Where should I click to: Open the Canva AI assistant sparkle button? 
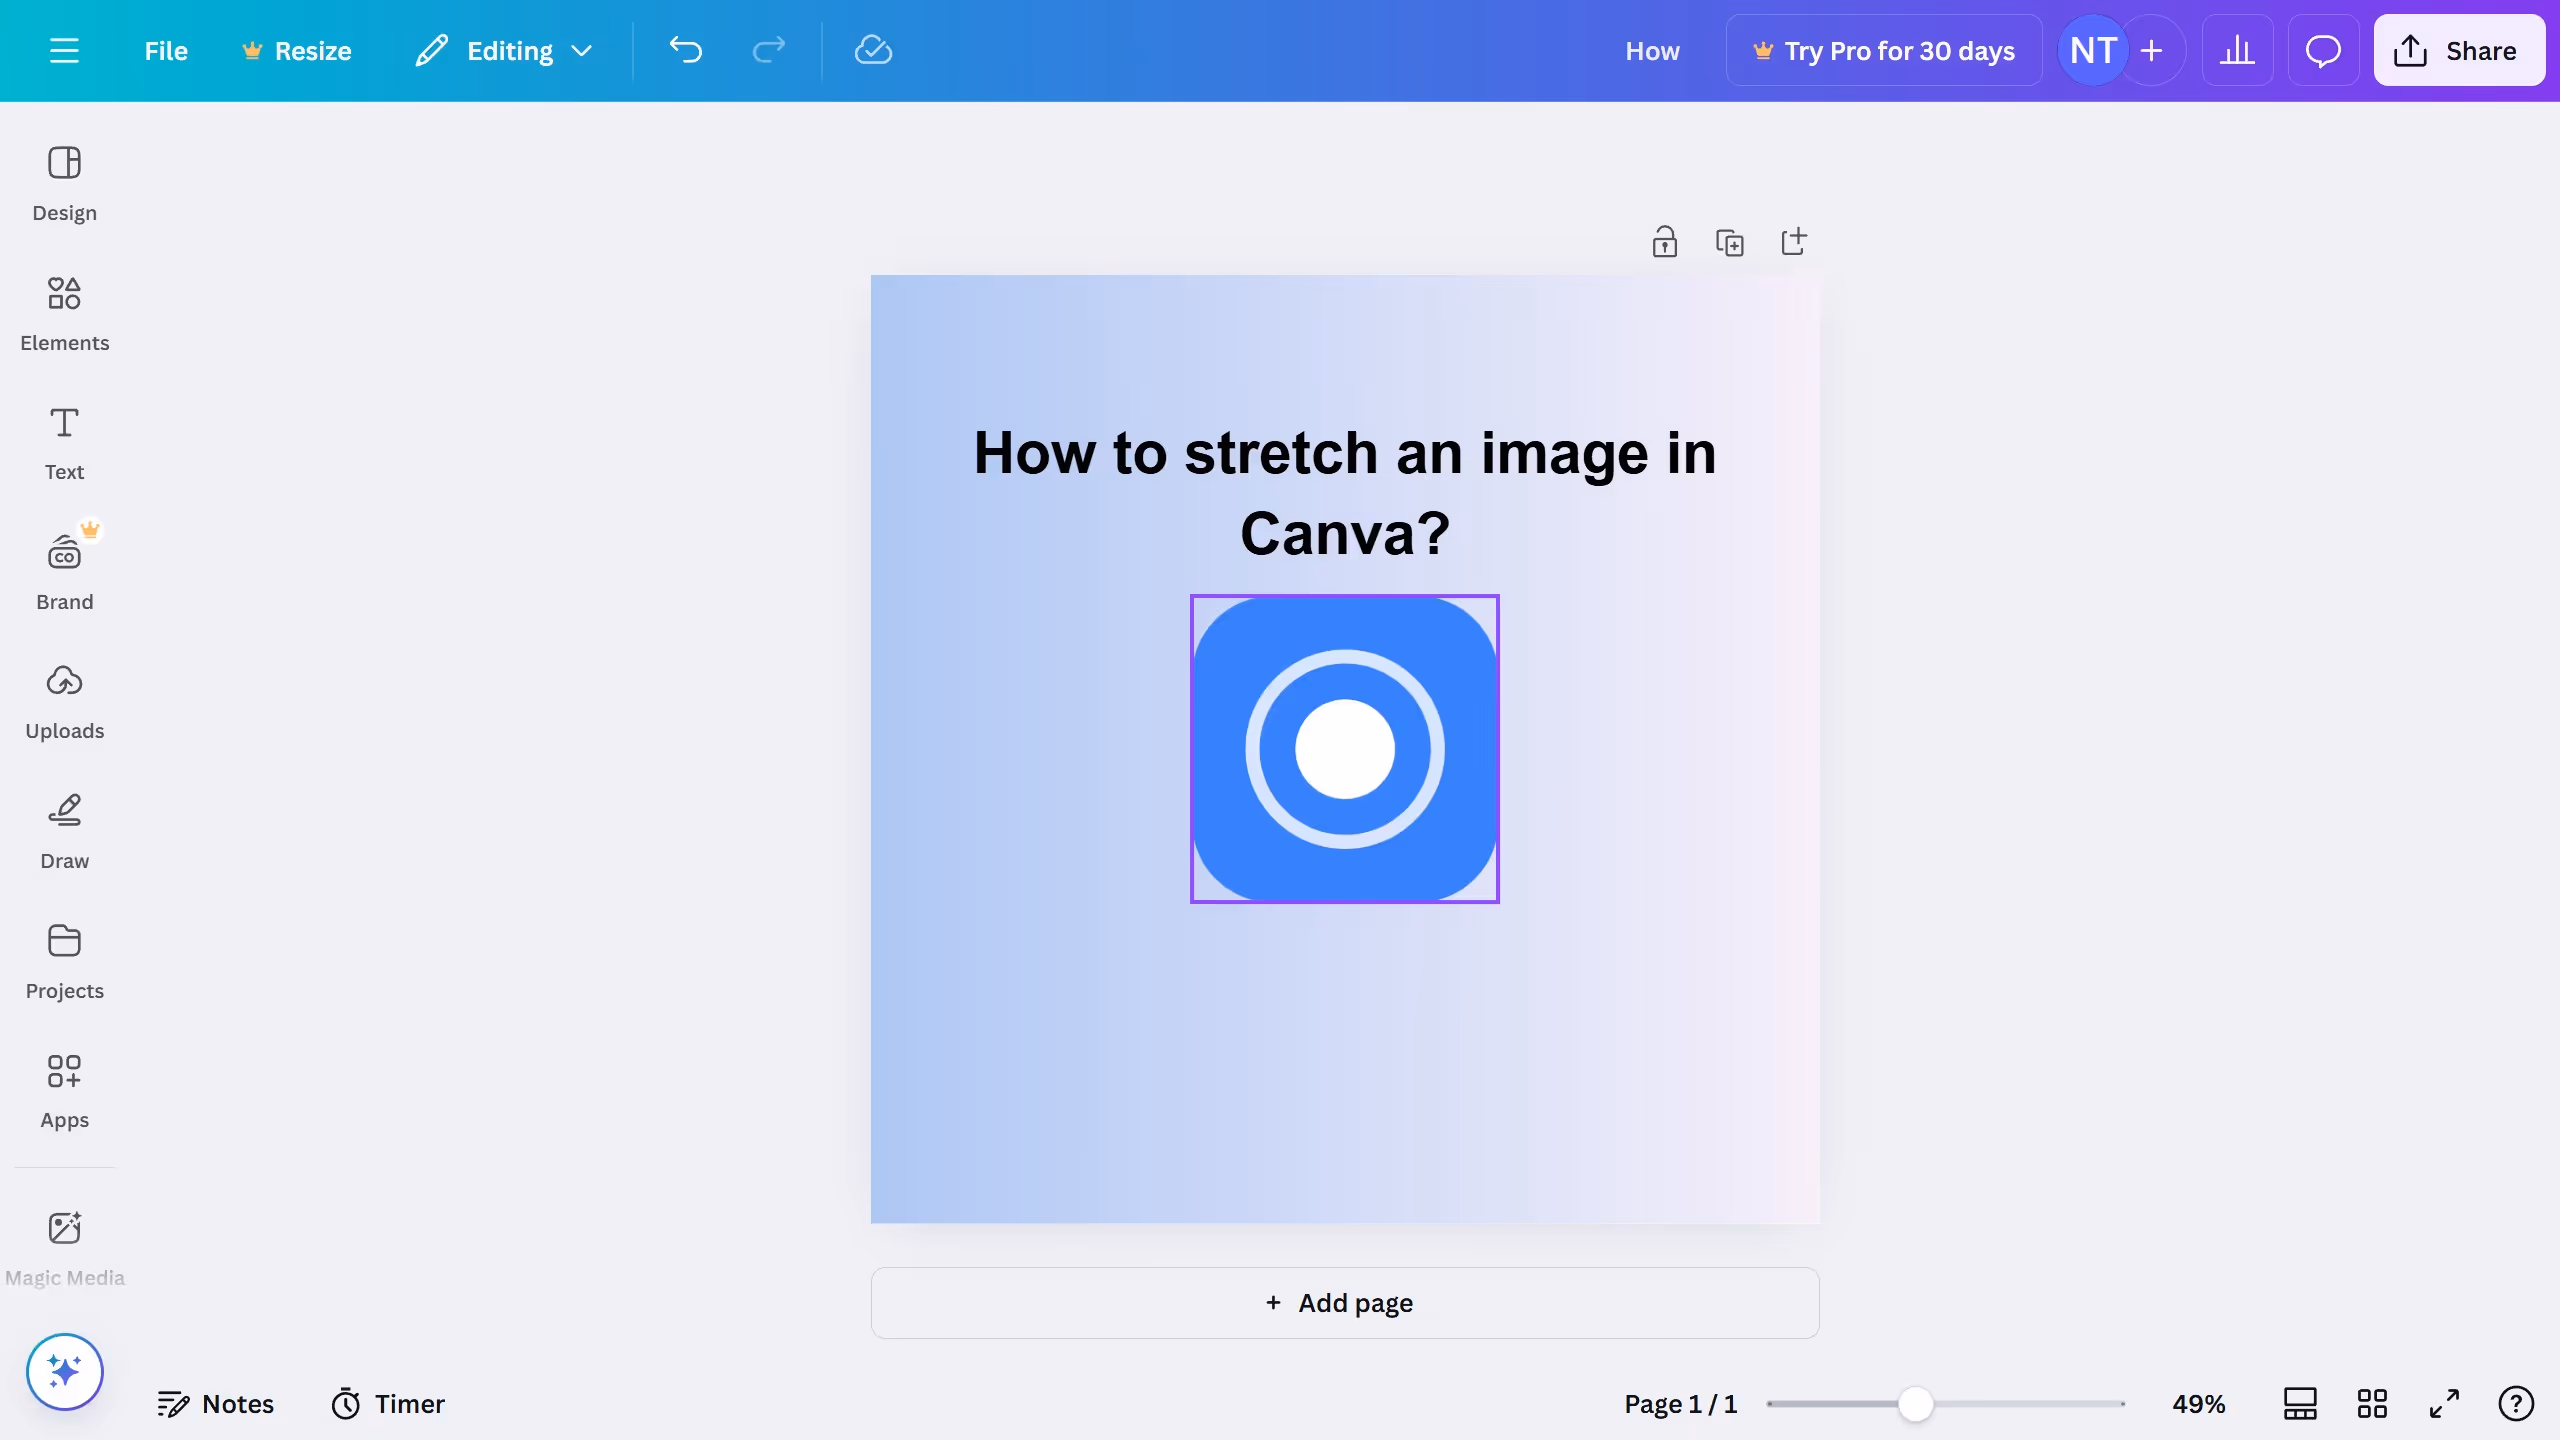click(64, 1371)
